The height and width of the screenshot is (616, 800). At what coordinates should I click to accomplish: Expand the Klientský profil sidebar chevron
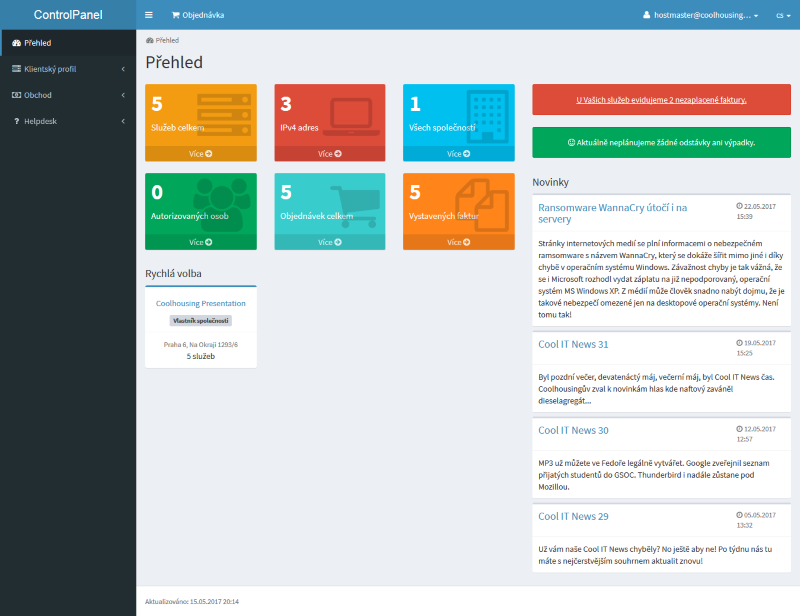[123, 69]
